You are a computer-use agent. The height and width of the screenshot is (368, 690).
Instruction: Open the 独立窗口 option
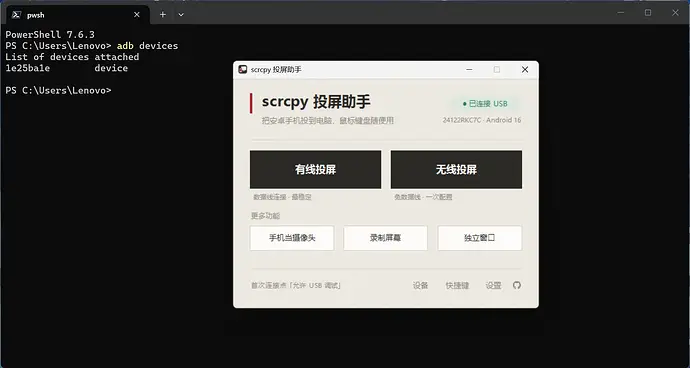(480, 238)
